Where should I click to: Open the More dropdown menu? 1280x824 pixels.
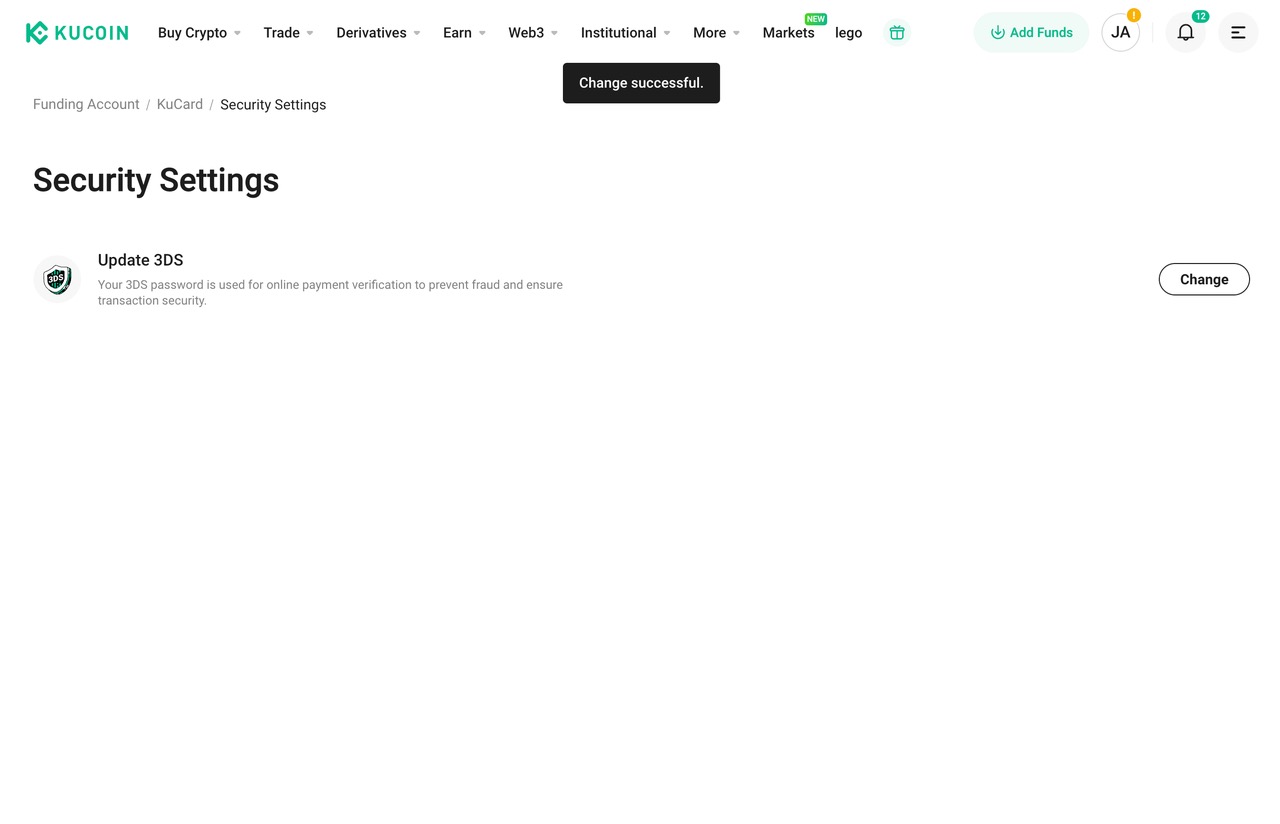[716, 33]
